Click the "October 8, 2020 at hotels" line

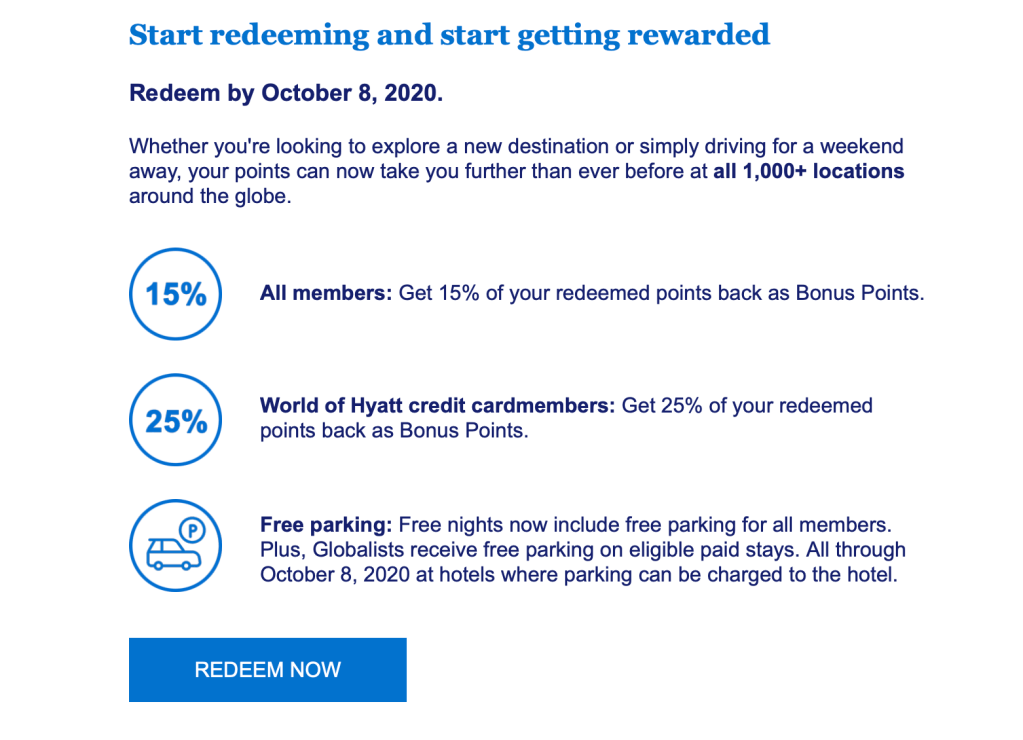(x=578, y=575)
